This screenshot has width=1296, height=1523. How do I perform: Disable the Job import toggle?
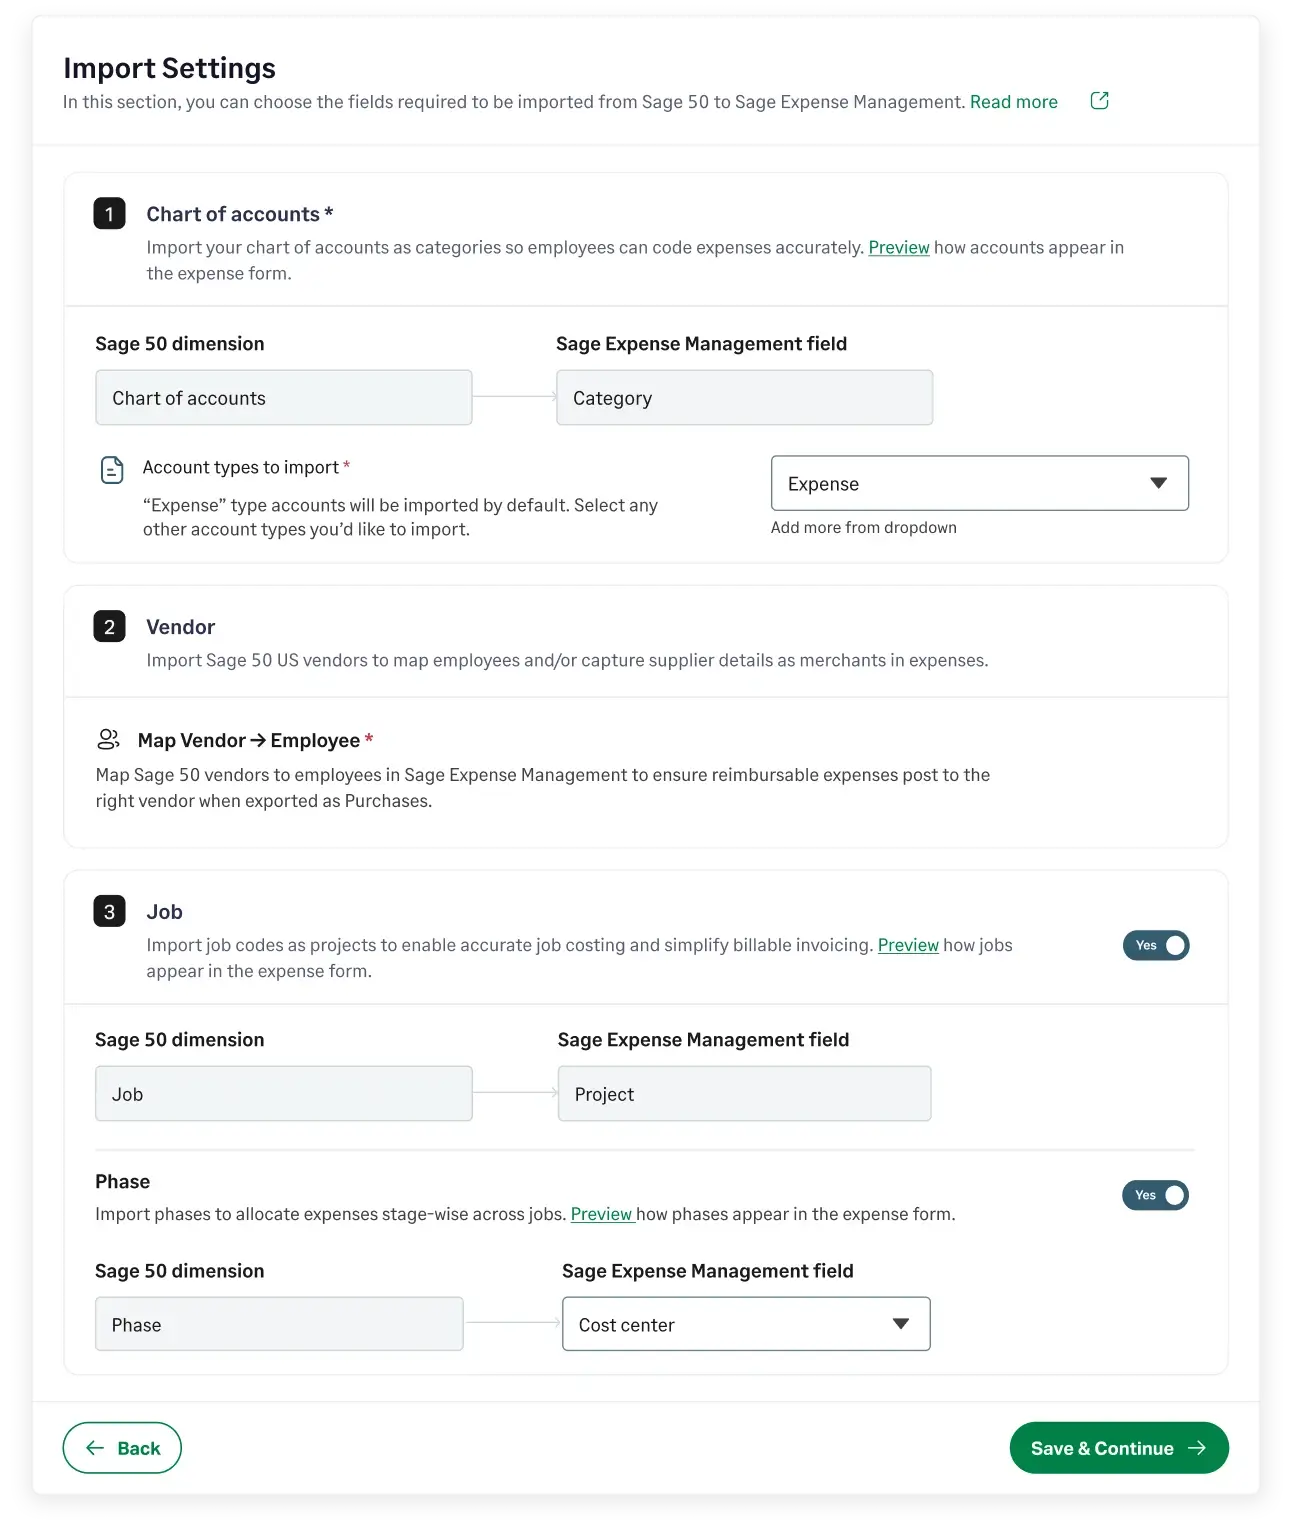[1156, 945]
